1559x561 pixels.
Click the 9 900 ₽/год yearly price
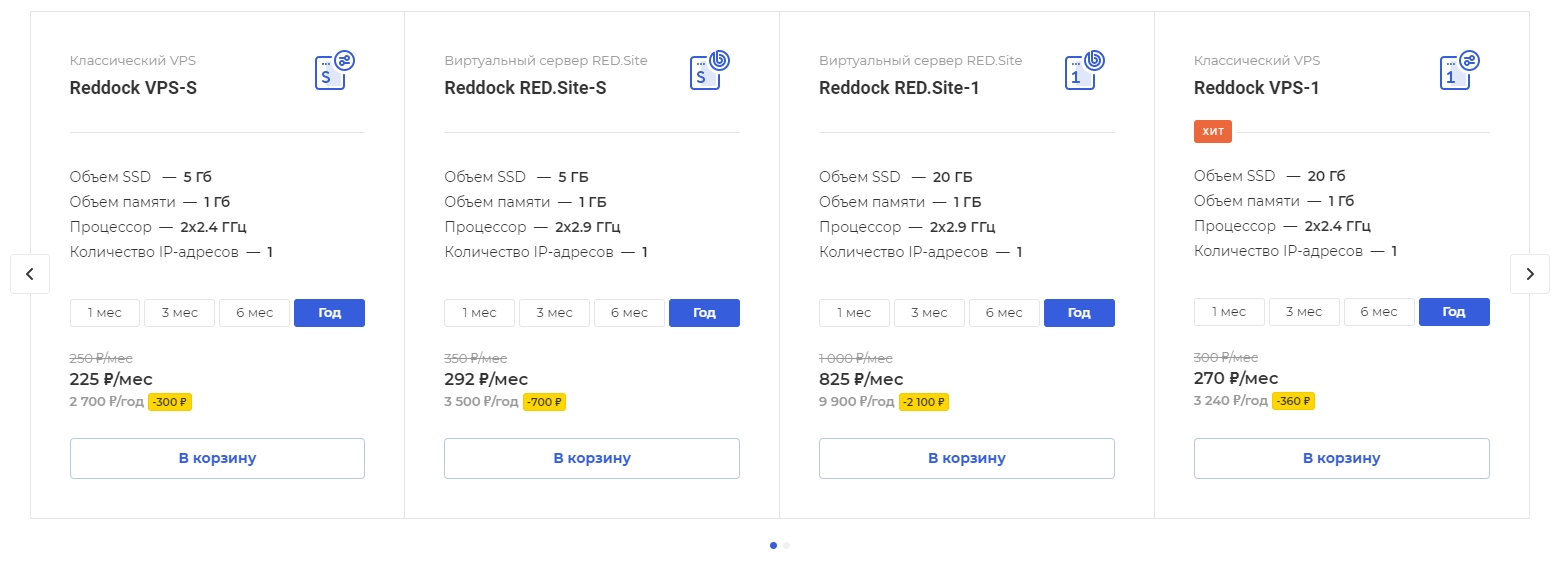(857, 402)
